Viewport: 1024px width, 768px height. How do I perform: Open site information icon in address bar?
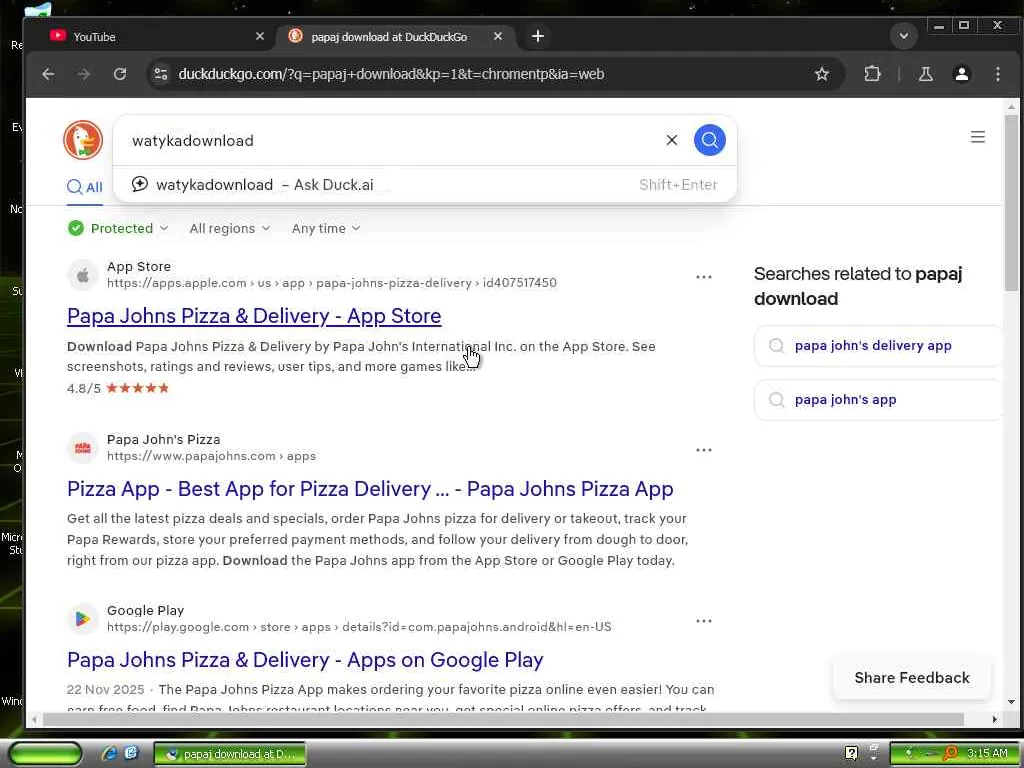pyautogui.click(x=161, y=74)
